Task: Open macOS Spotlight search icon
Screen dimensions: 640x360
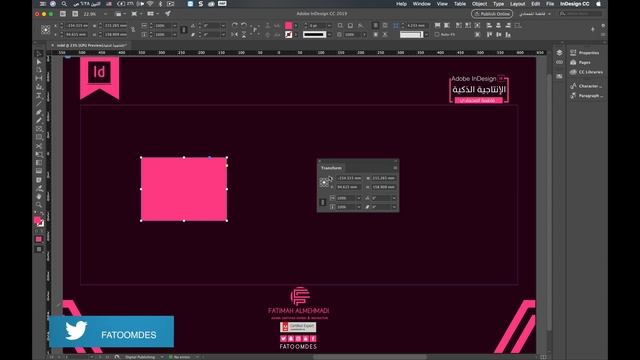Action: coord(64,4)
